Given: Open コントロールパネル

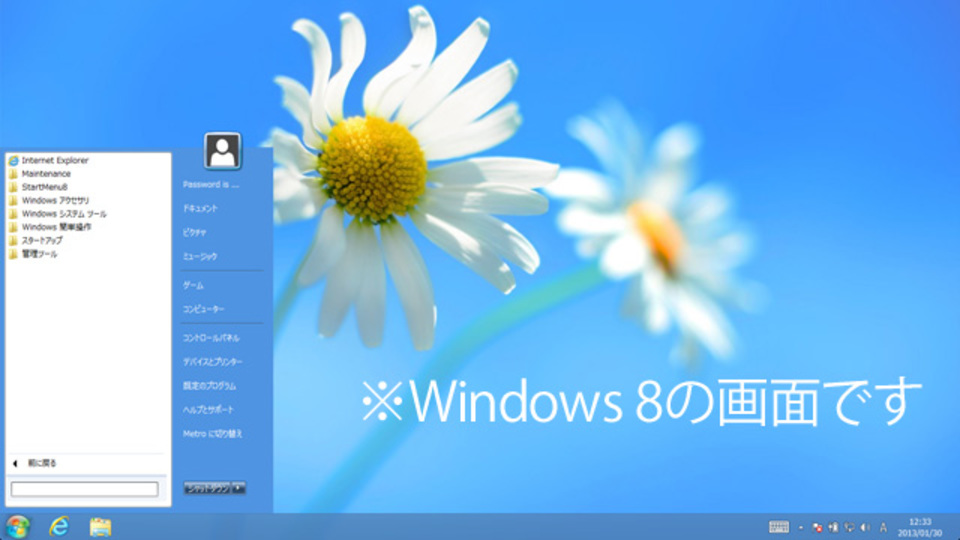Looking at the screenshot, I should pyautogui.click(x=211, y=338).
